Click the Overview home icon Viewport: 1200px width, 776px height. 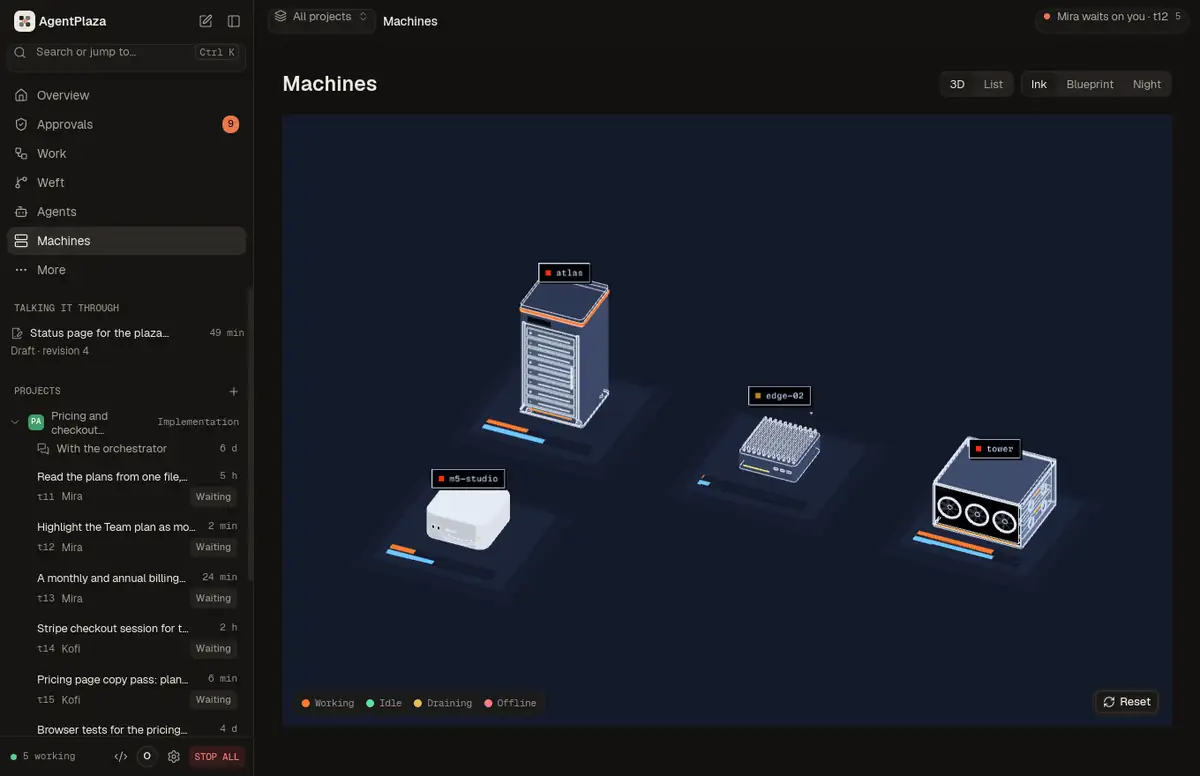21,95
